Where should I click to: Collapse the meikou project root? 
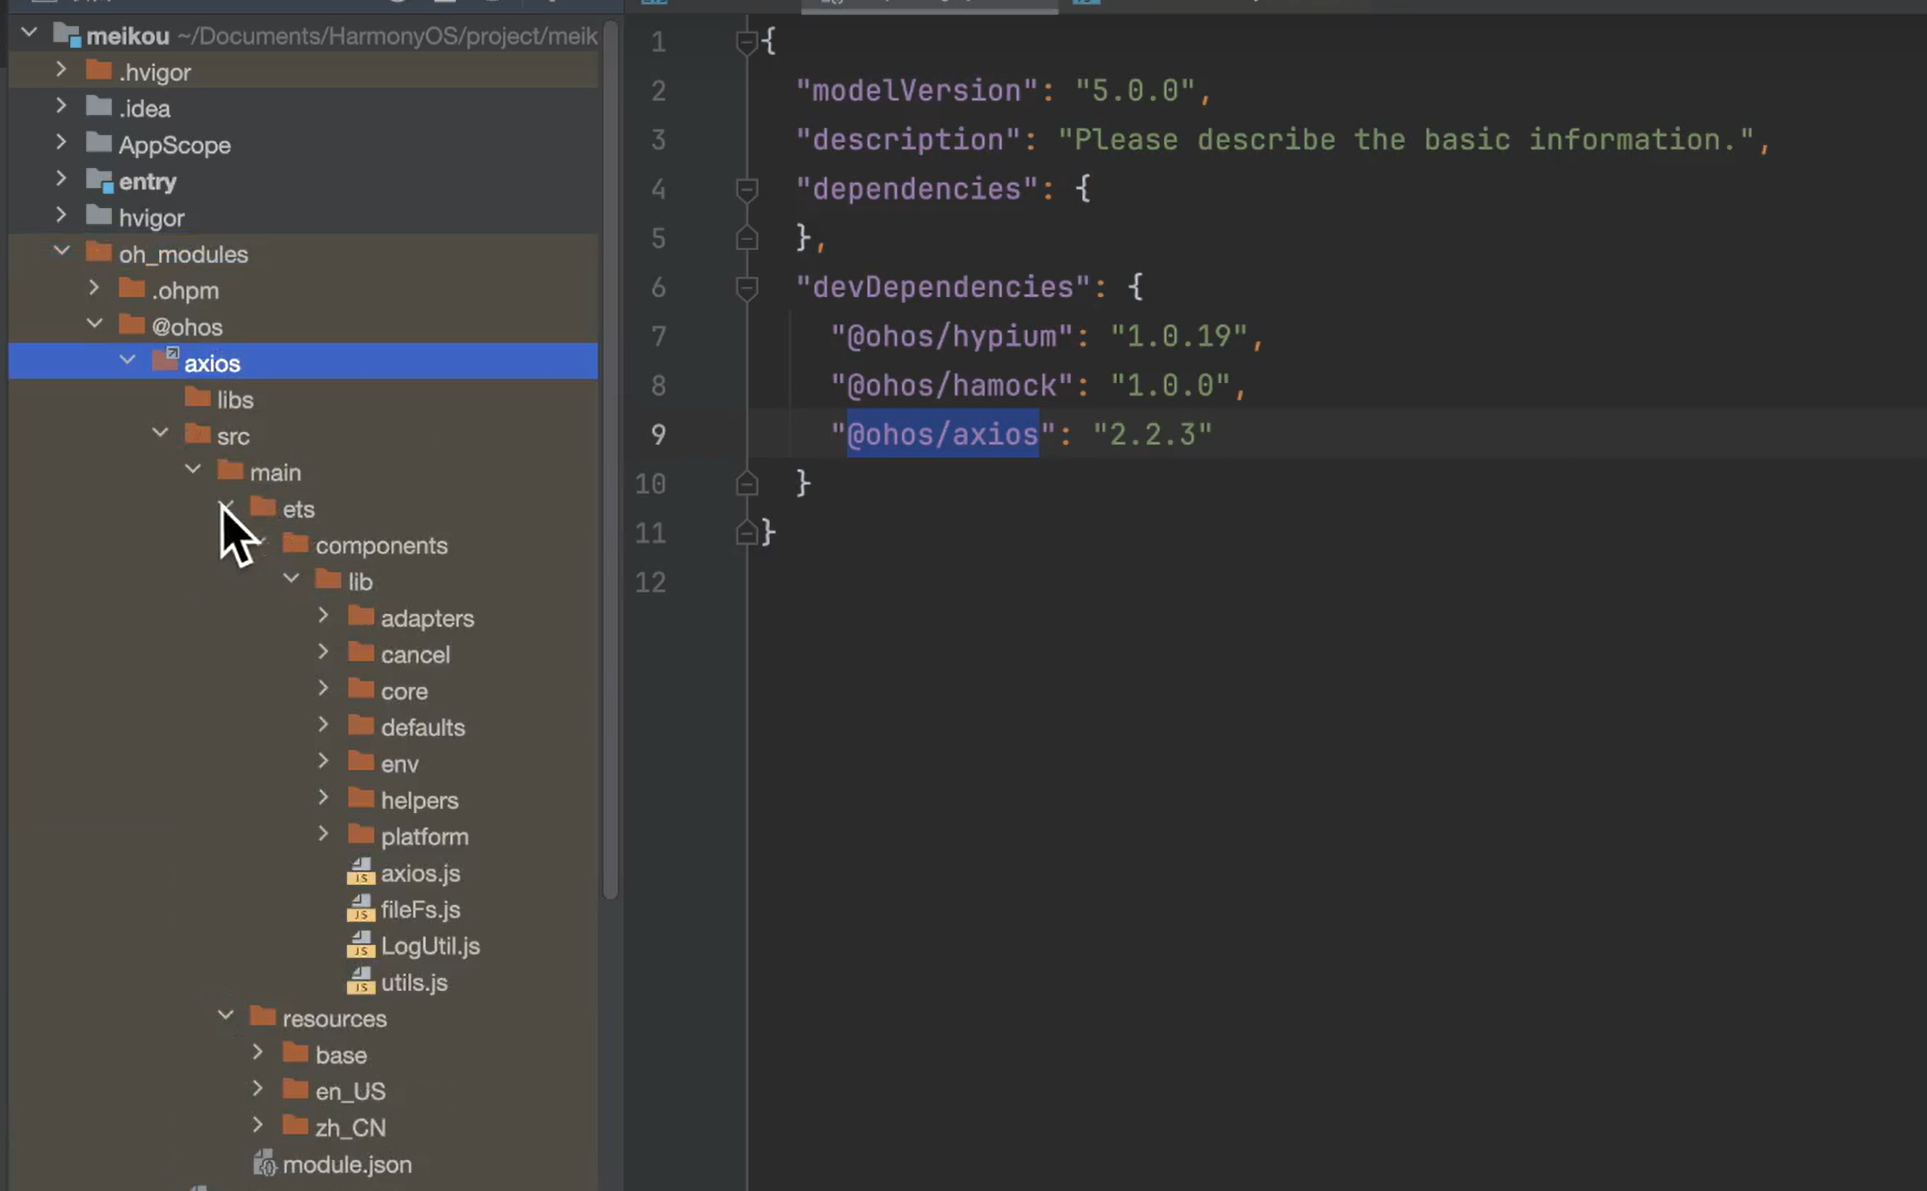tap(29, 34)
